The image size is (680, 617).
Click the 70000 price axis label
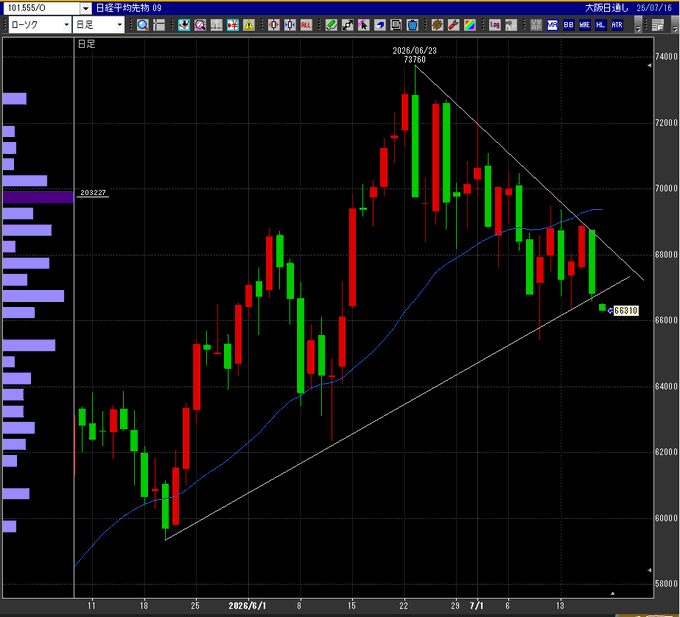point(666,188)
